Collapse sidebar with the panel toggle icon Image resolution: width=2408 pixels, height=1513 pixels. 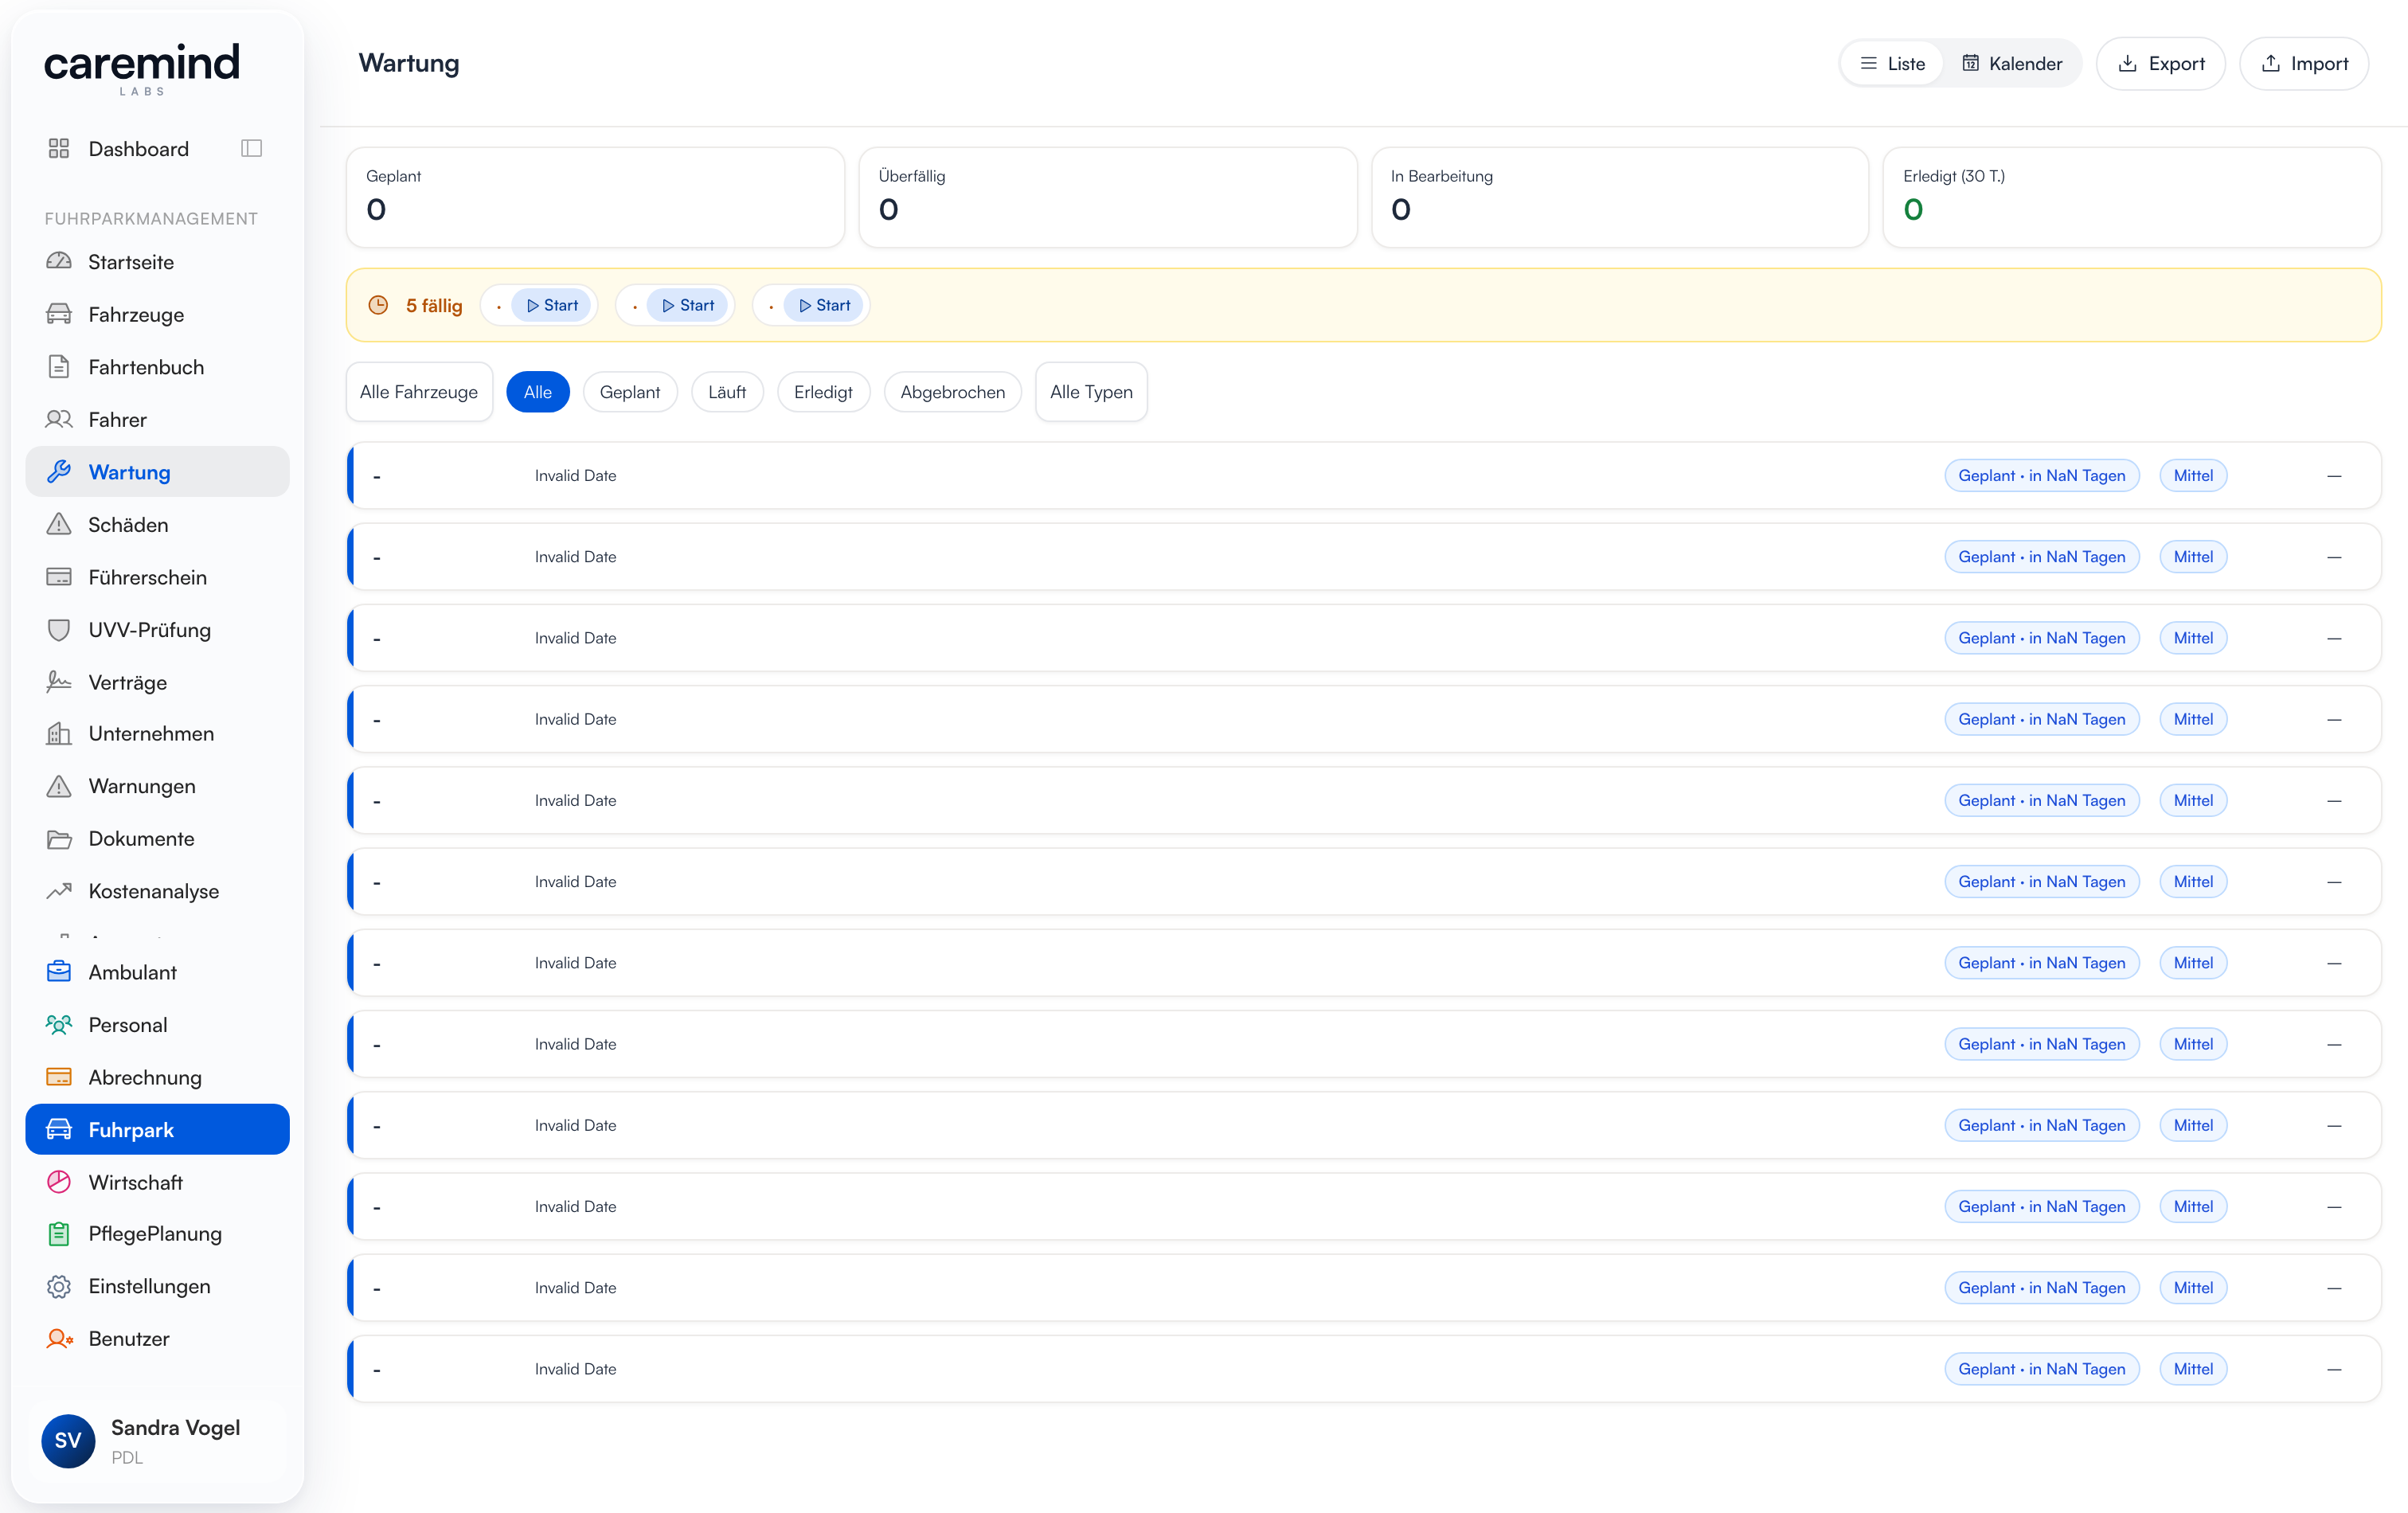tap(251, 148)
